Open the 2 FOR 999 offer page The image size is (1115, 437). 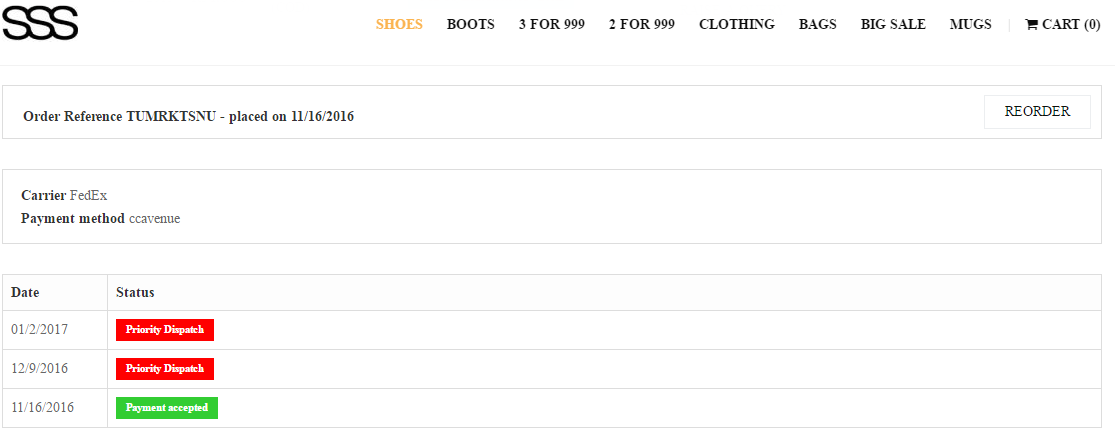tap(641, 24)
